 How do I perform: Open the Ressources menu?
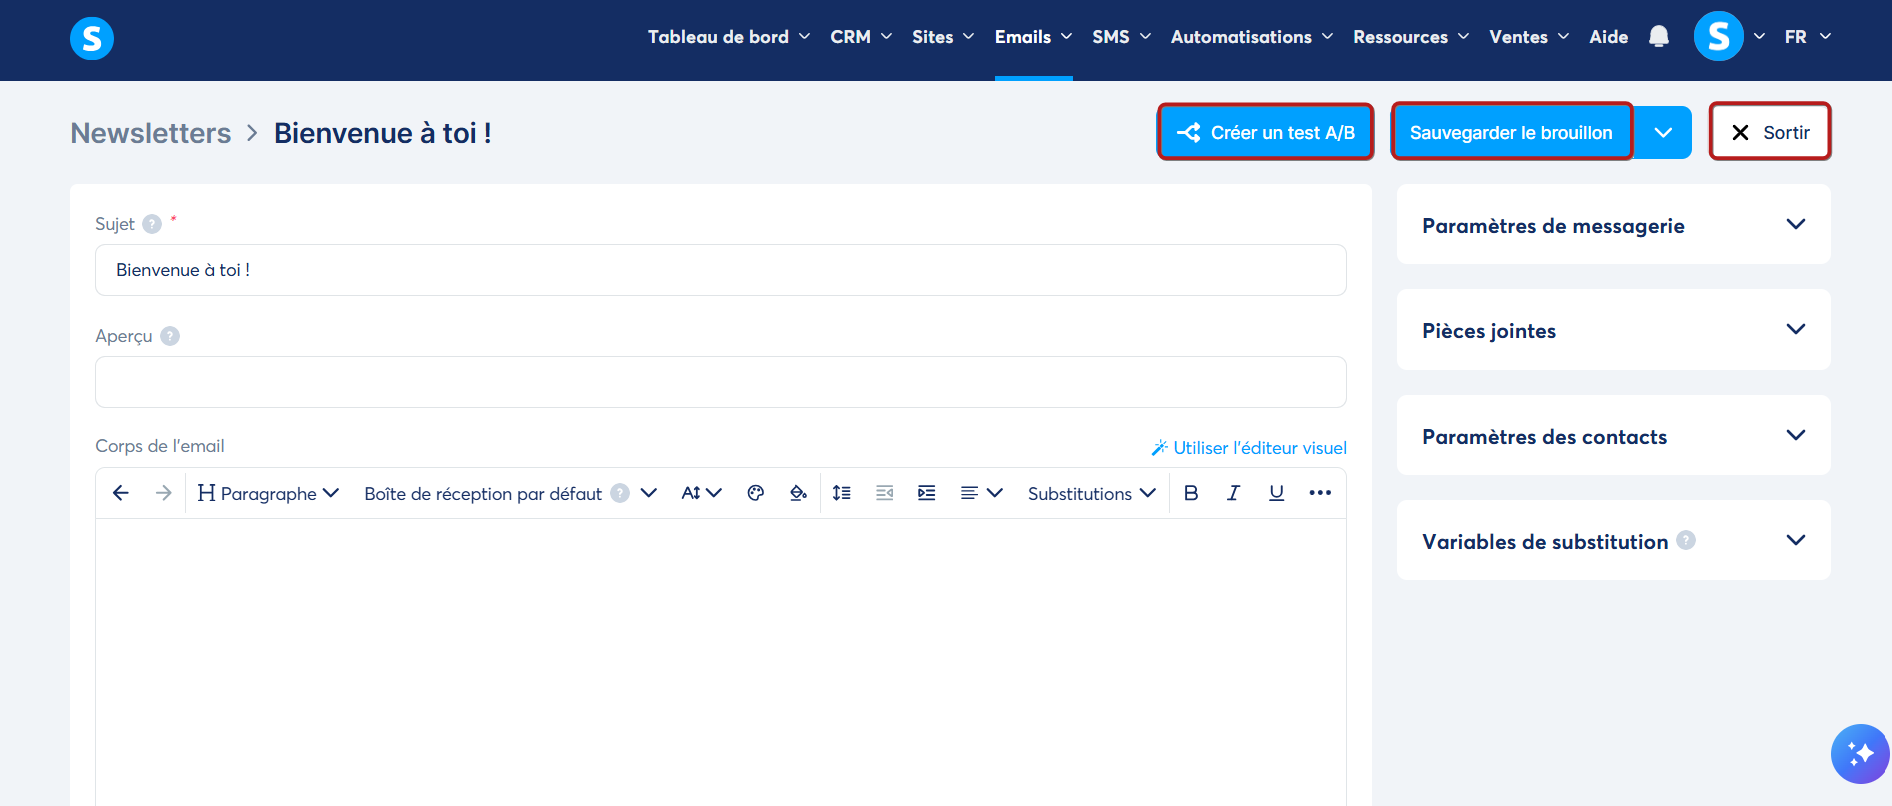click(1411, 37)
